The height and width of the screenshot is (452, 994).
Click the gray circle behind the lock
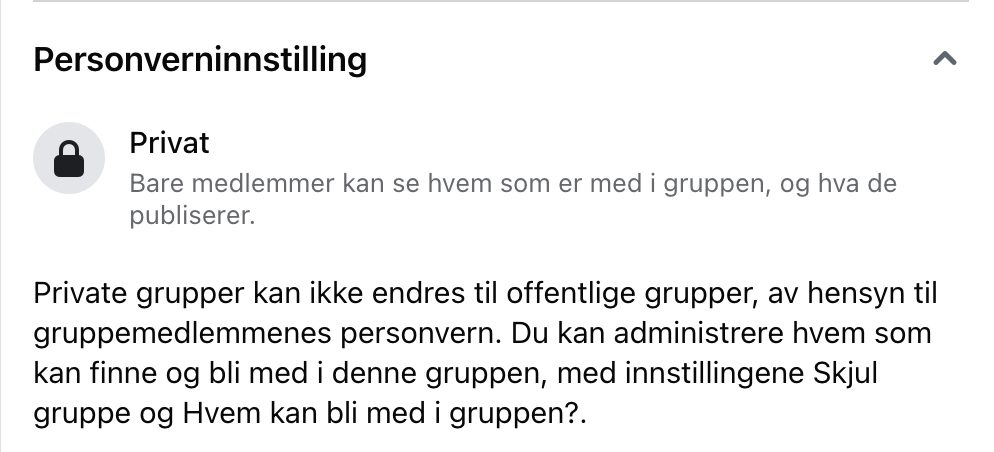click(x=69, y=158)
